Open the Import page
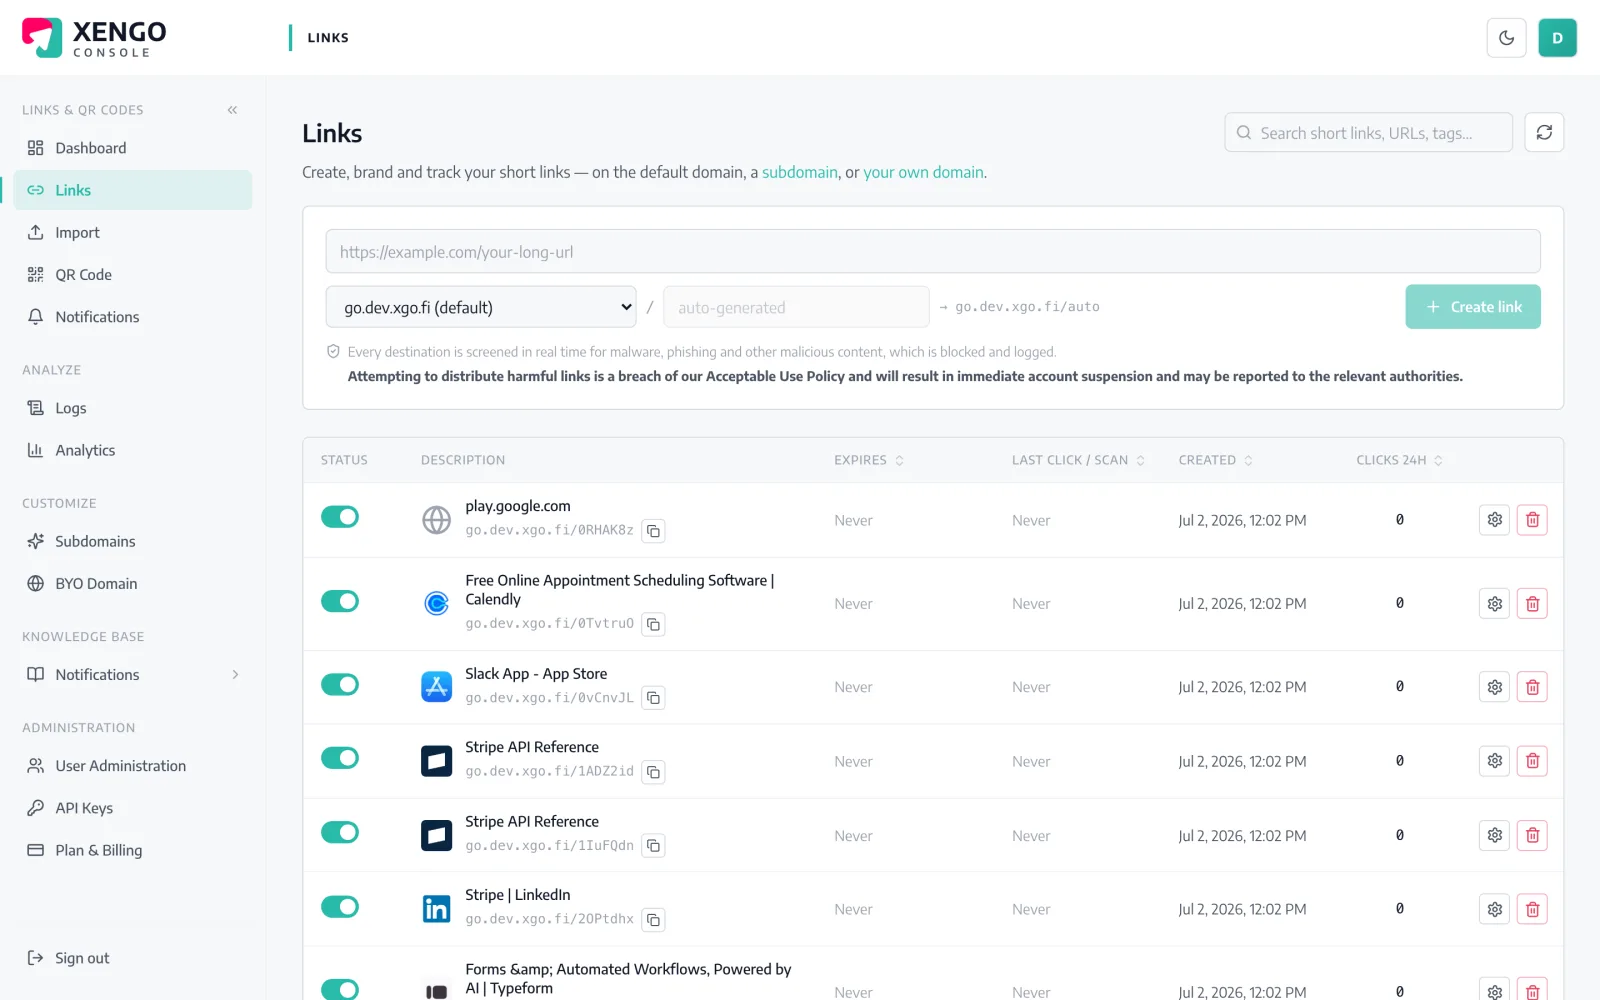1600x1000 pixels. tap(133, 232)
